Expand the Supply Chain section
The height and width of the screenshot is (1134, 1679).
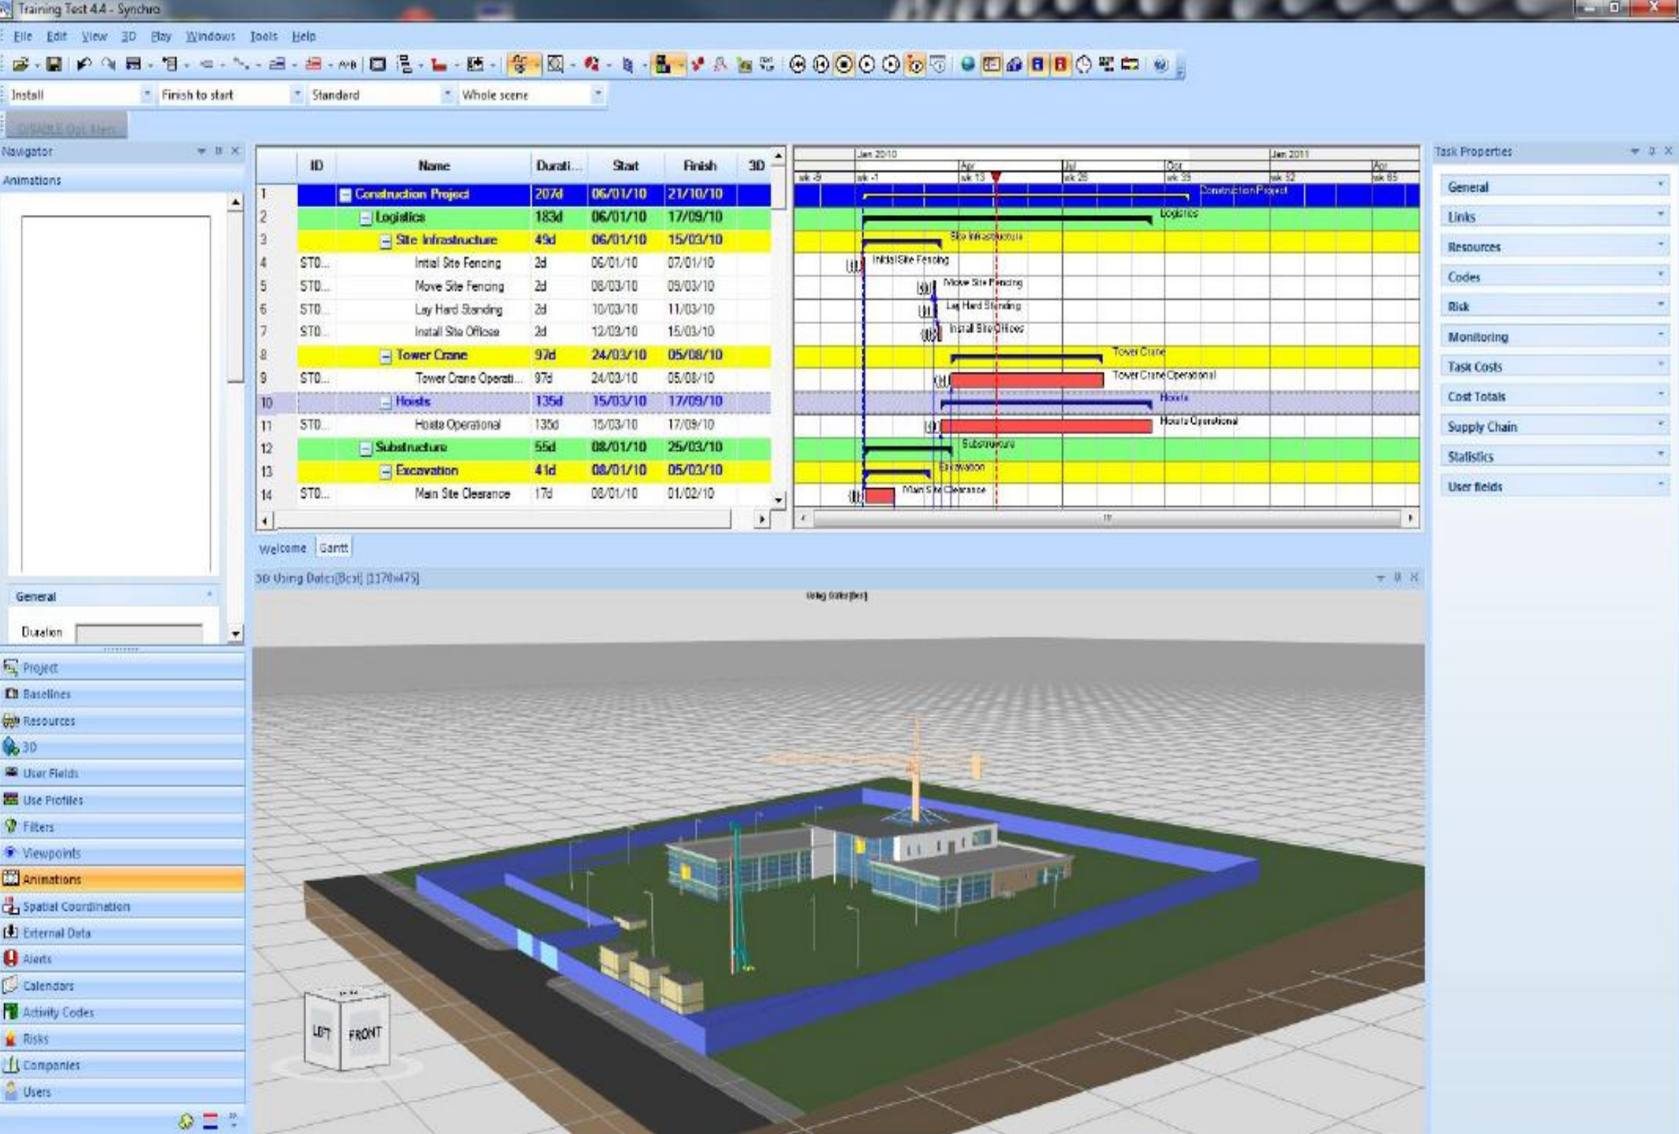pos(1555,427)
